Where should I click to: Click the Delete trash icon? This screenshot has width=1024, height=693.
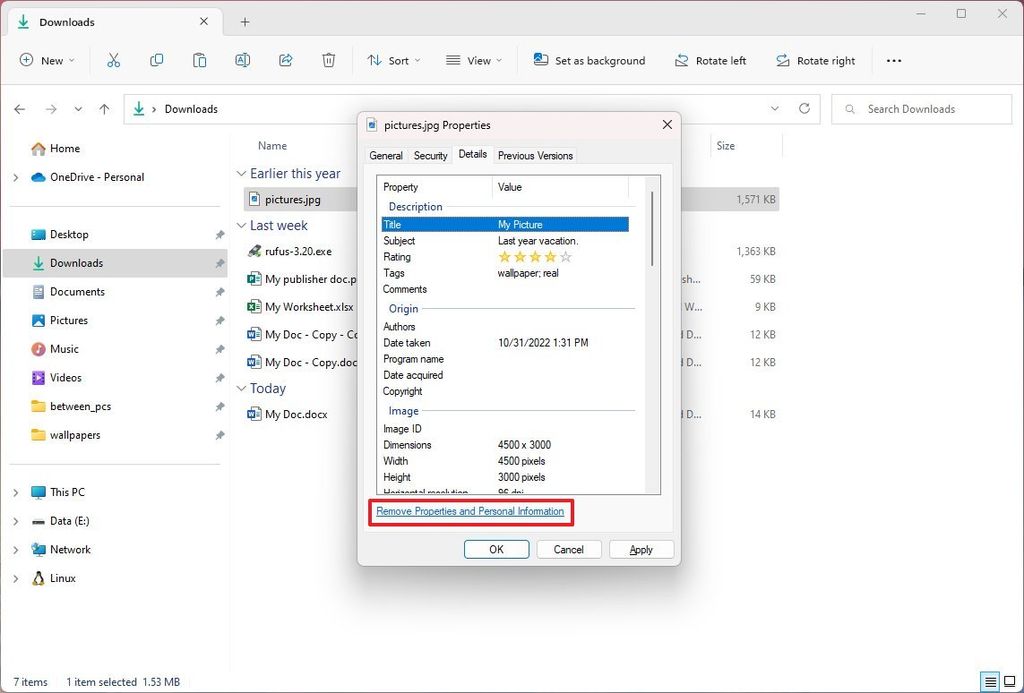[328, 60]
